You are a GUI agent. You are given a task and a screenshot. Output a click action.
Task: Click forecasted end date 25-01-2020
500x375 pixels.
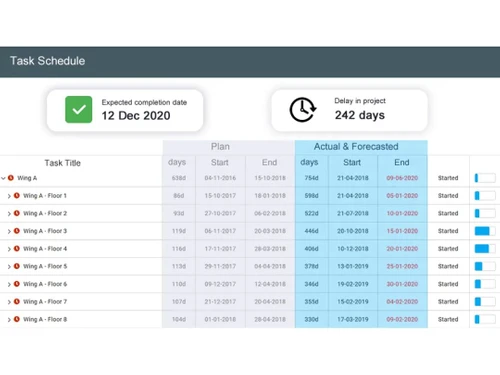(x=402, y=266)
